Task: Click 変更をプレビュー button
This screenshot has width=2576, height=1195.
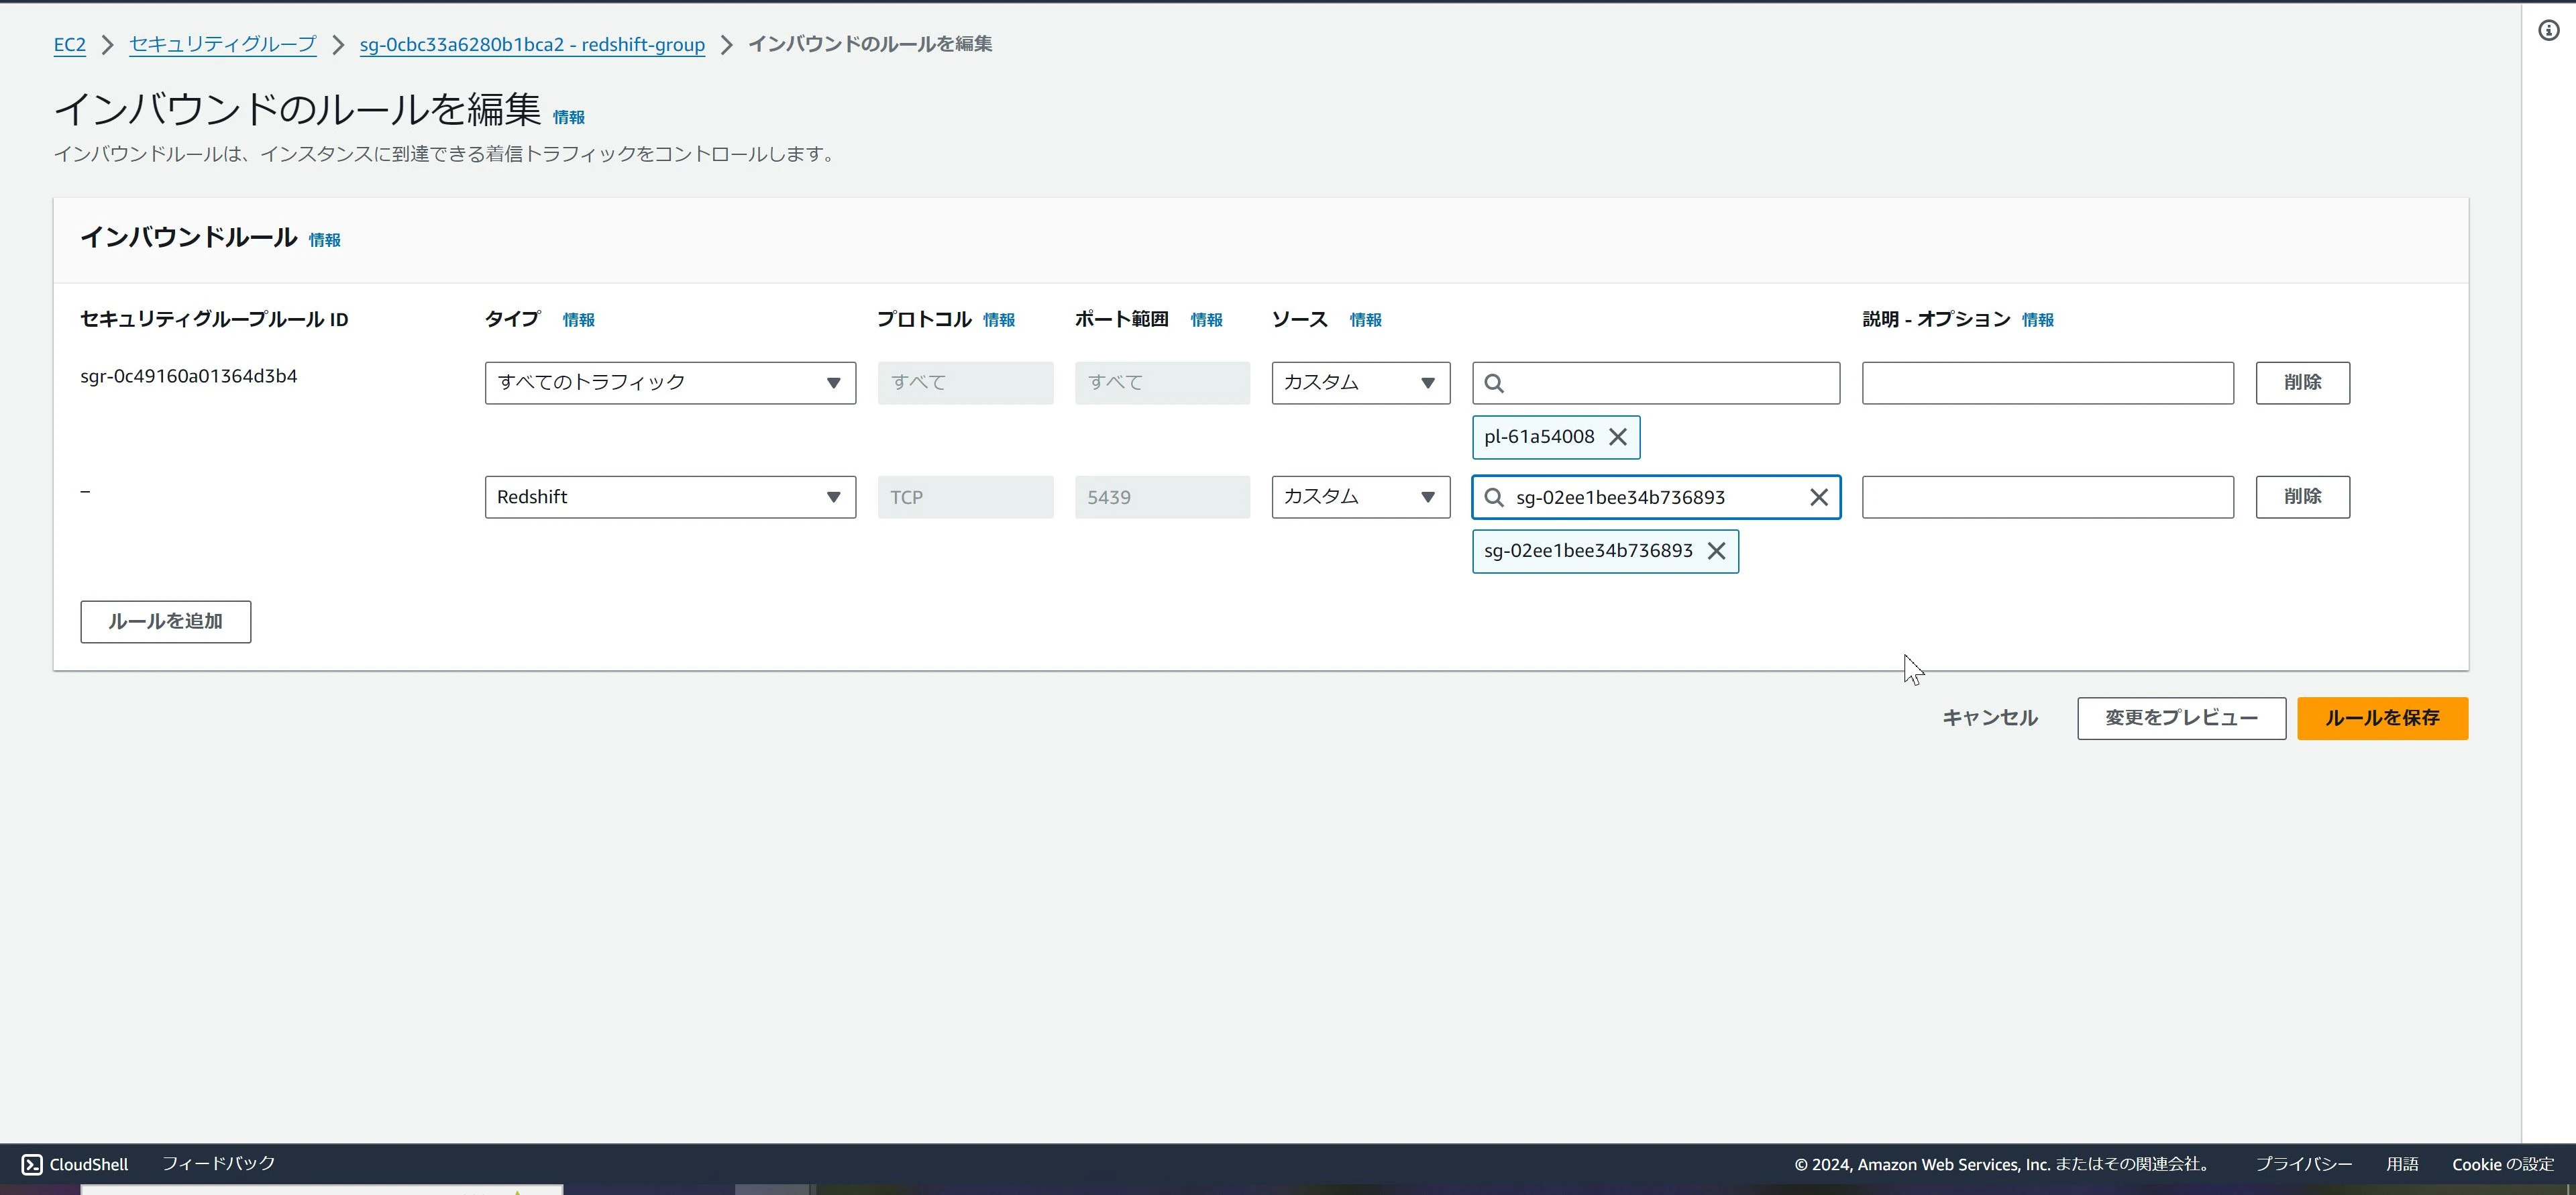Action: click(x=2181, y=718)
